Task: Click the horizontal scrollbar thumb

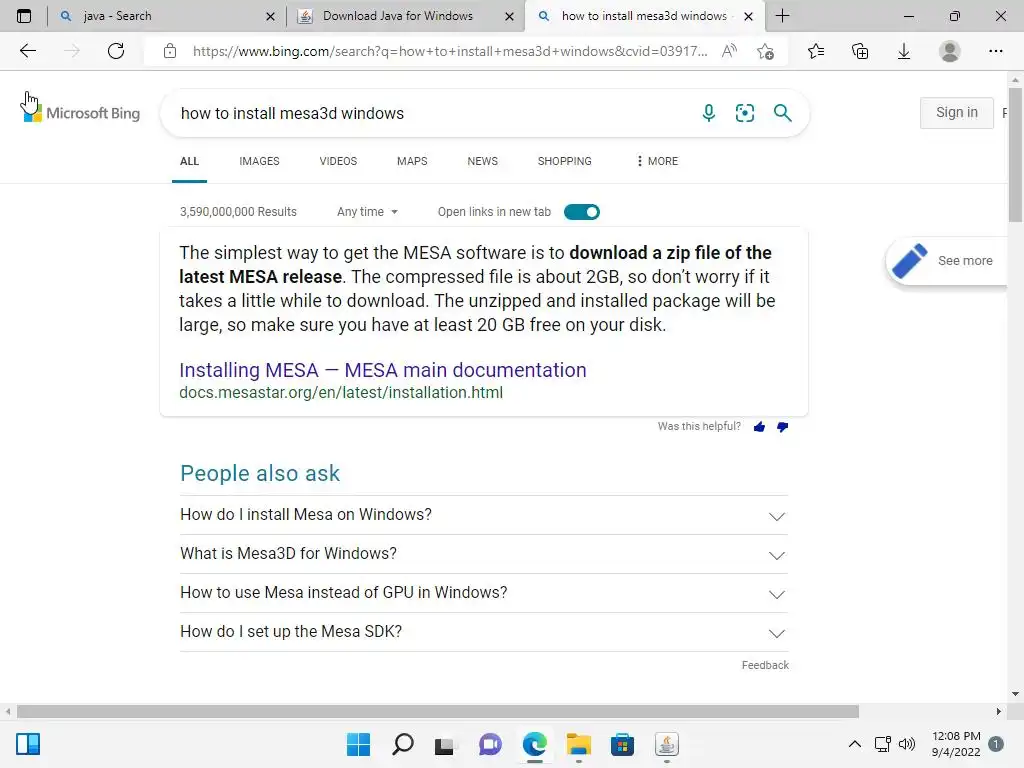Action: tap(438, 711)
